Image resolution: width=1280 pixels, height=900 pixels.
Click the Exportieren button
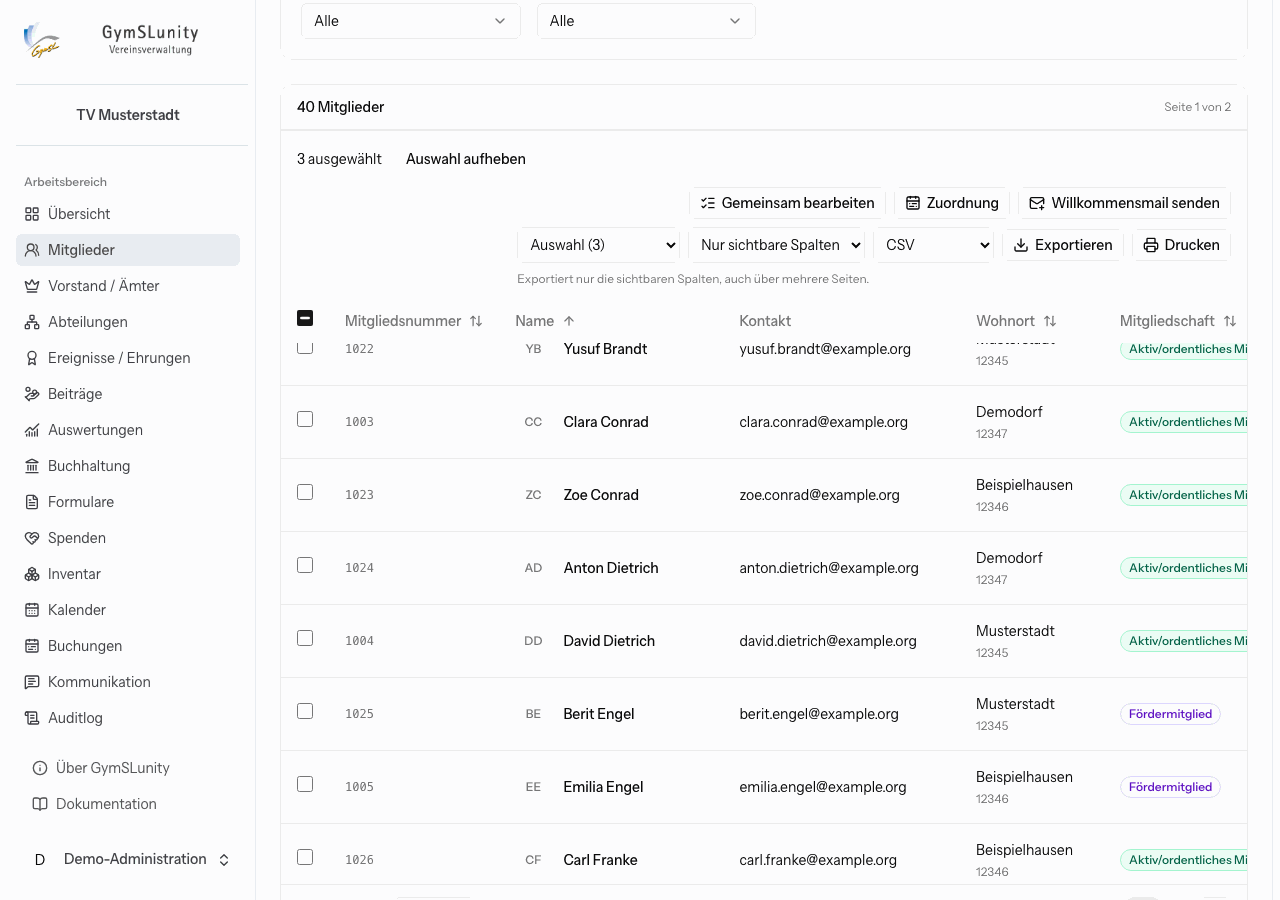[x=1063, y=245]
